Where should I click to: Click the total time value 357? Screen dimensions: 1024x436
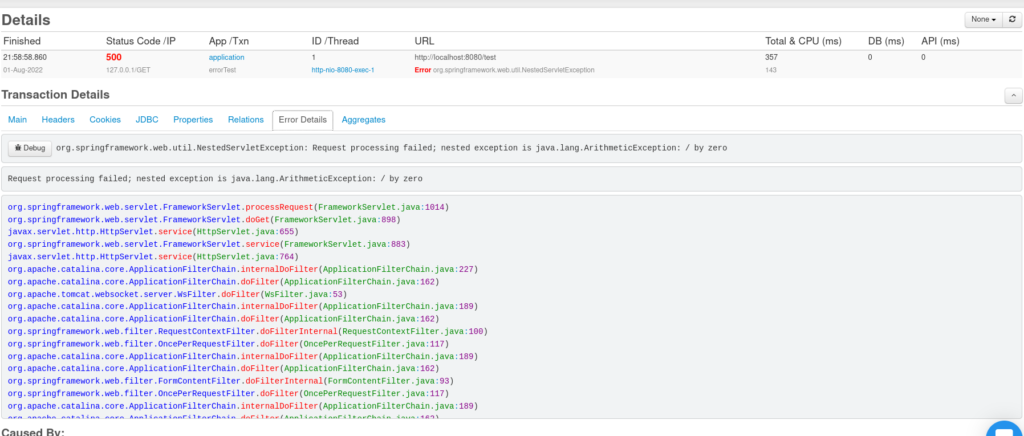click(772, 57)
